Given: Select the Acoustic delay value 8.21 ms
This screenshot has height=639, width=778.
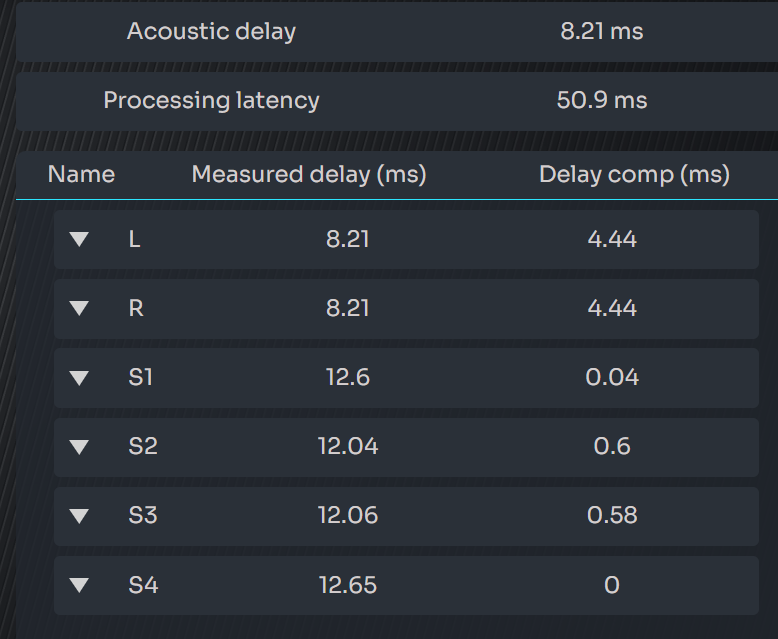Looking at the screenshot, I should pos(601,32).
